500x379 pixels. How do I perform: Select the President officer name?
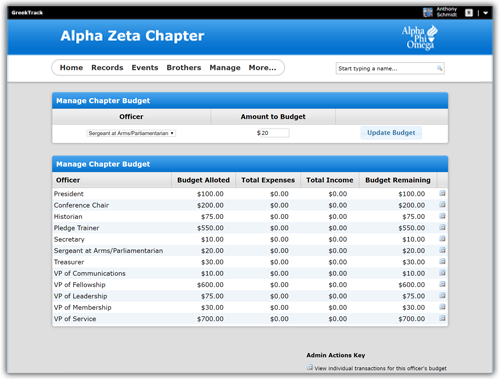coord(69,194)
